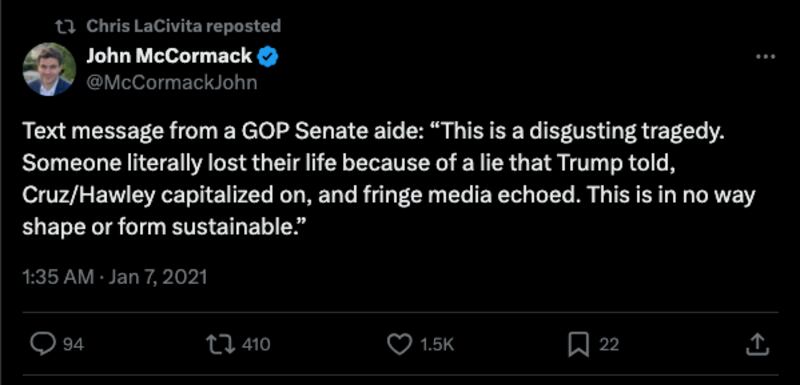
Task: Click the share upload arrow icon
Action: 757,345
